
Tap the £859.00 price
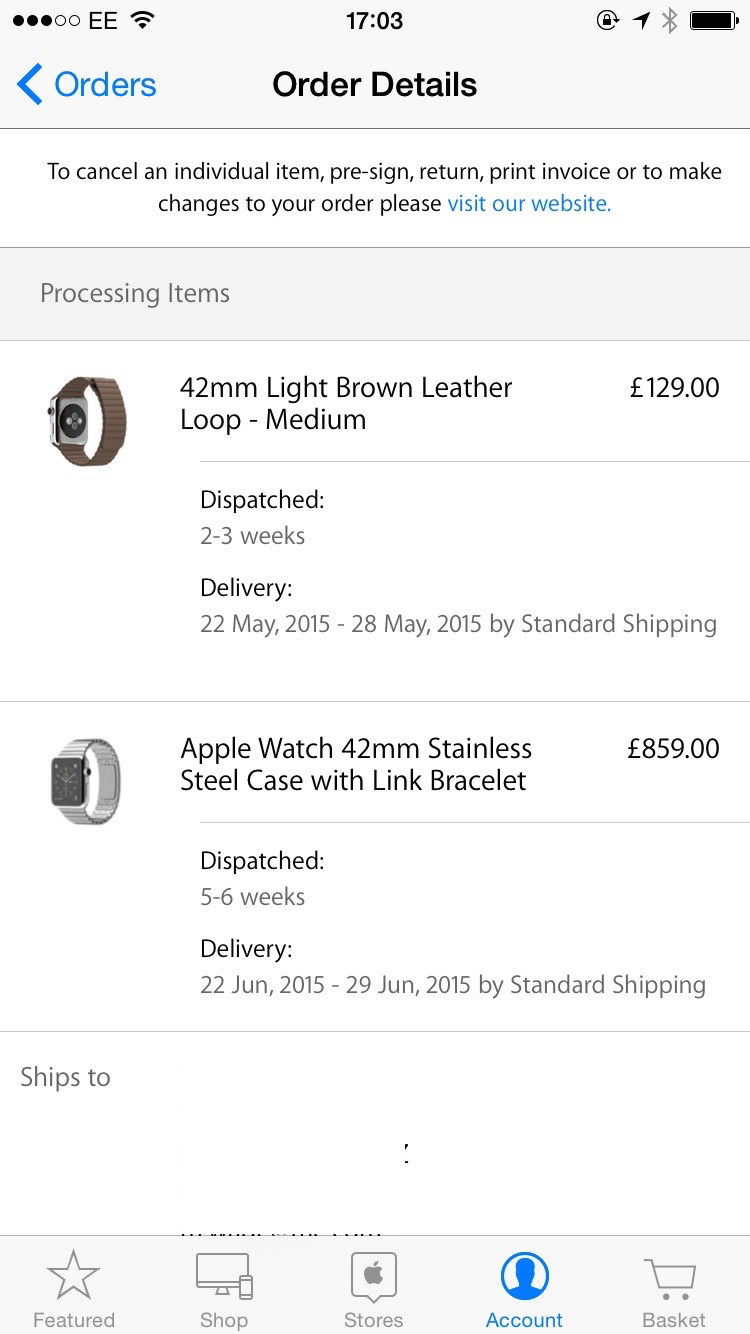[x=673, y=748]
